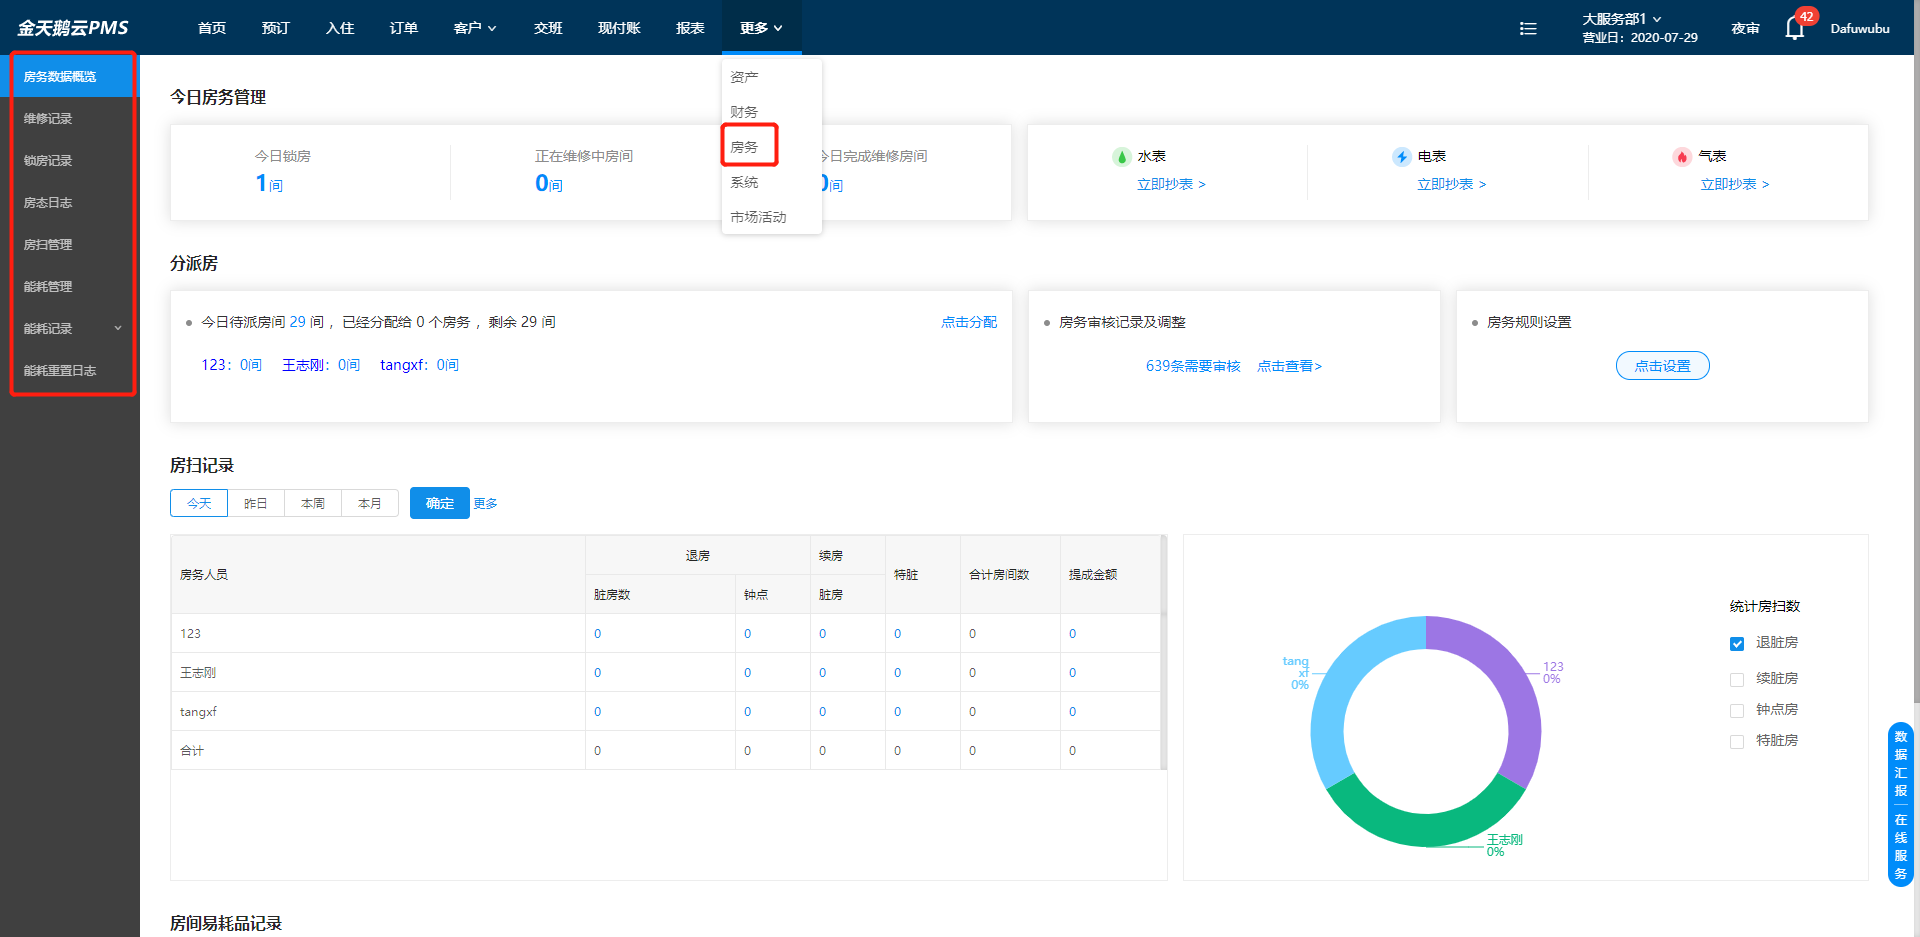Select the 昨日 date filter
The height and width of the screenshot is (937, 1920).
(x=256, y=503)
